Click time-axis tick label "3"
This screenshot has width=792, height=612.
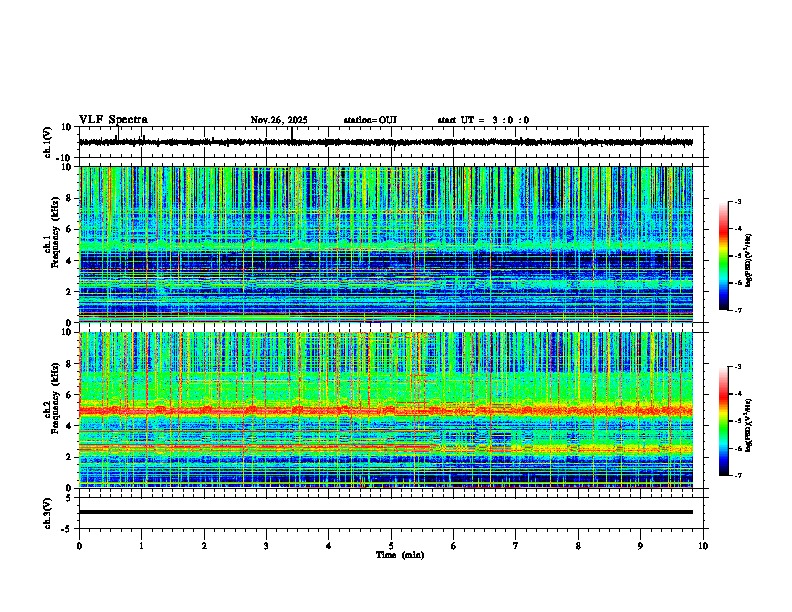tap(266, 546)
